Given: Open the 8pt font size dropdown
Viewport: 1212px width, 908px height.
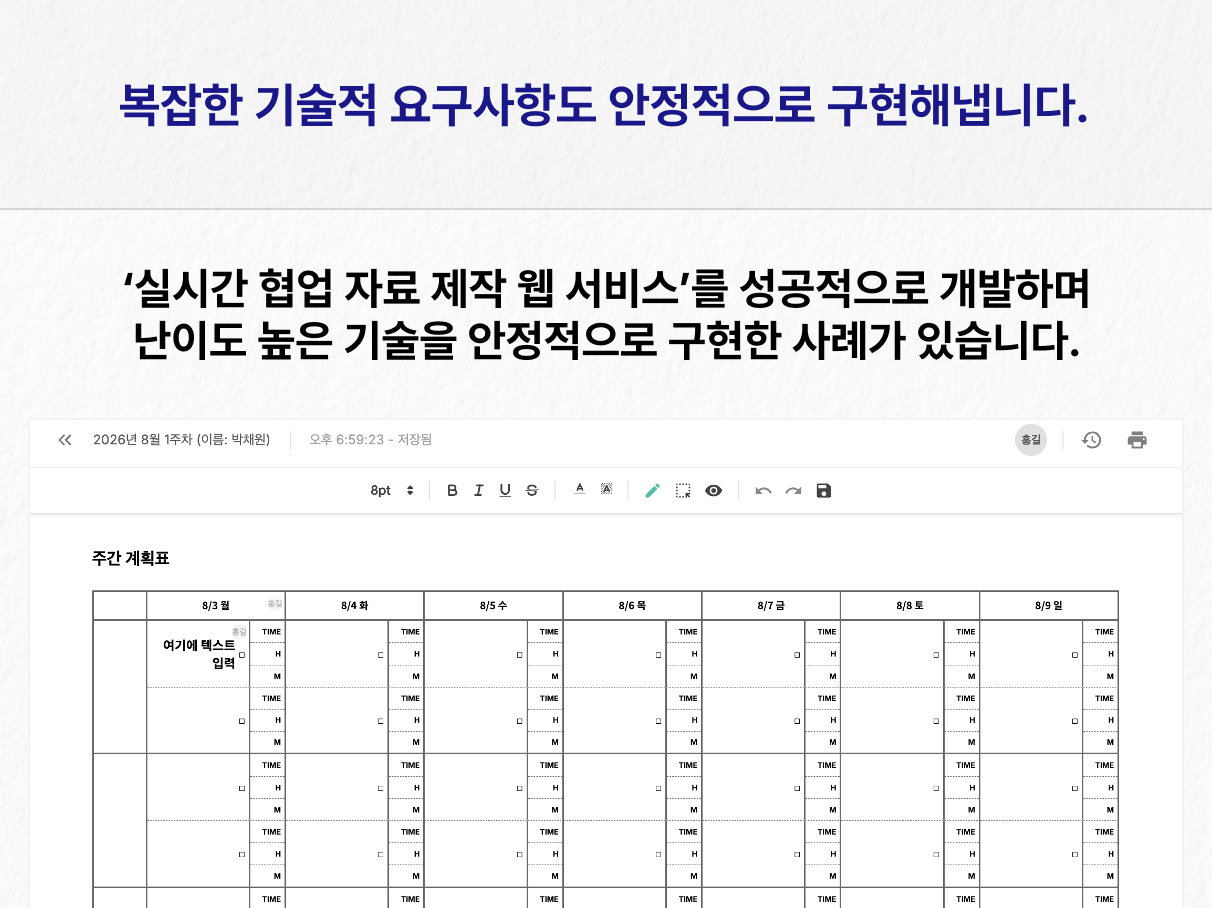Looking at the screenshot, I should [x=392, y=490].
